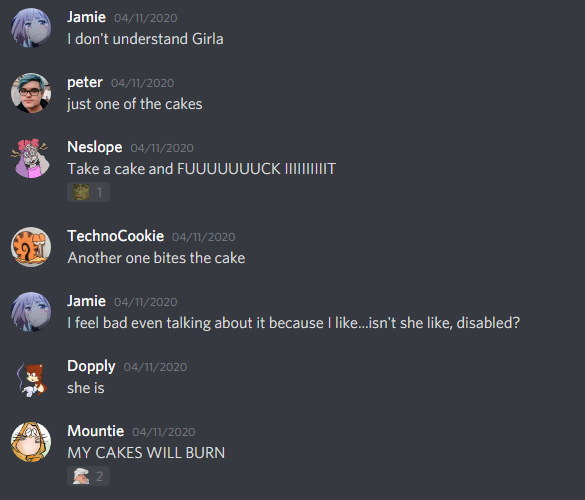This screenshot has height=500, width=585.
Task: Toggle the emoji reaction under Neslope's message
Action: click(88, 192)
